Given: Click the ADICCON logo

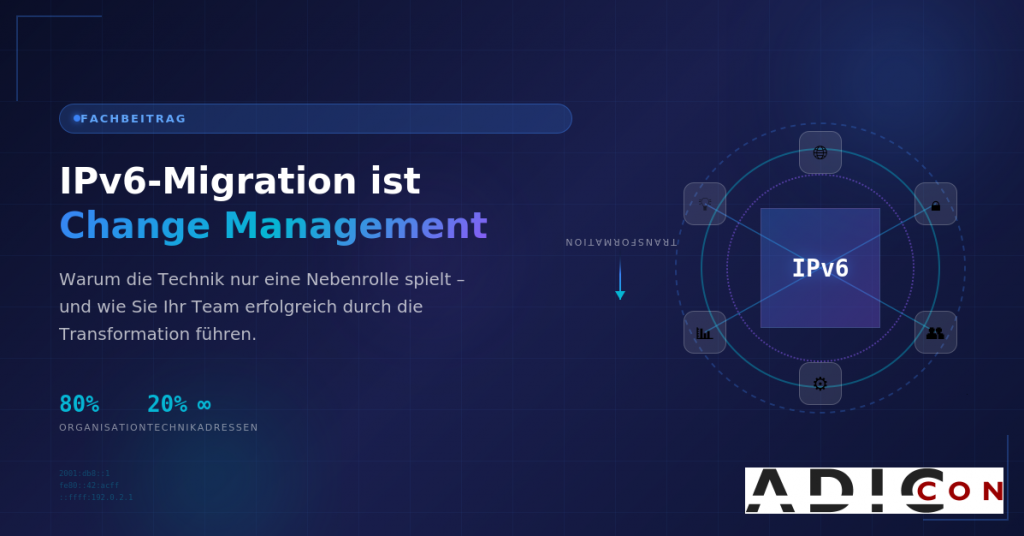Looking at the screenshot, I should [x=873, y=490].
